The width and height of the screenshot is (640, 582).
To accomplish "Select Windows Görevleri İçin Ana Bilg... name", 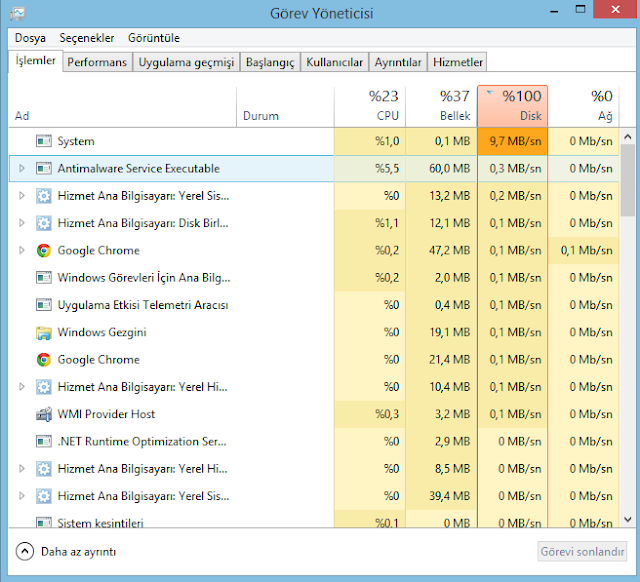I will 144,278.
